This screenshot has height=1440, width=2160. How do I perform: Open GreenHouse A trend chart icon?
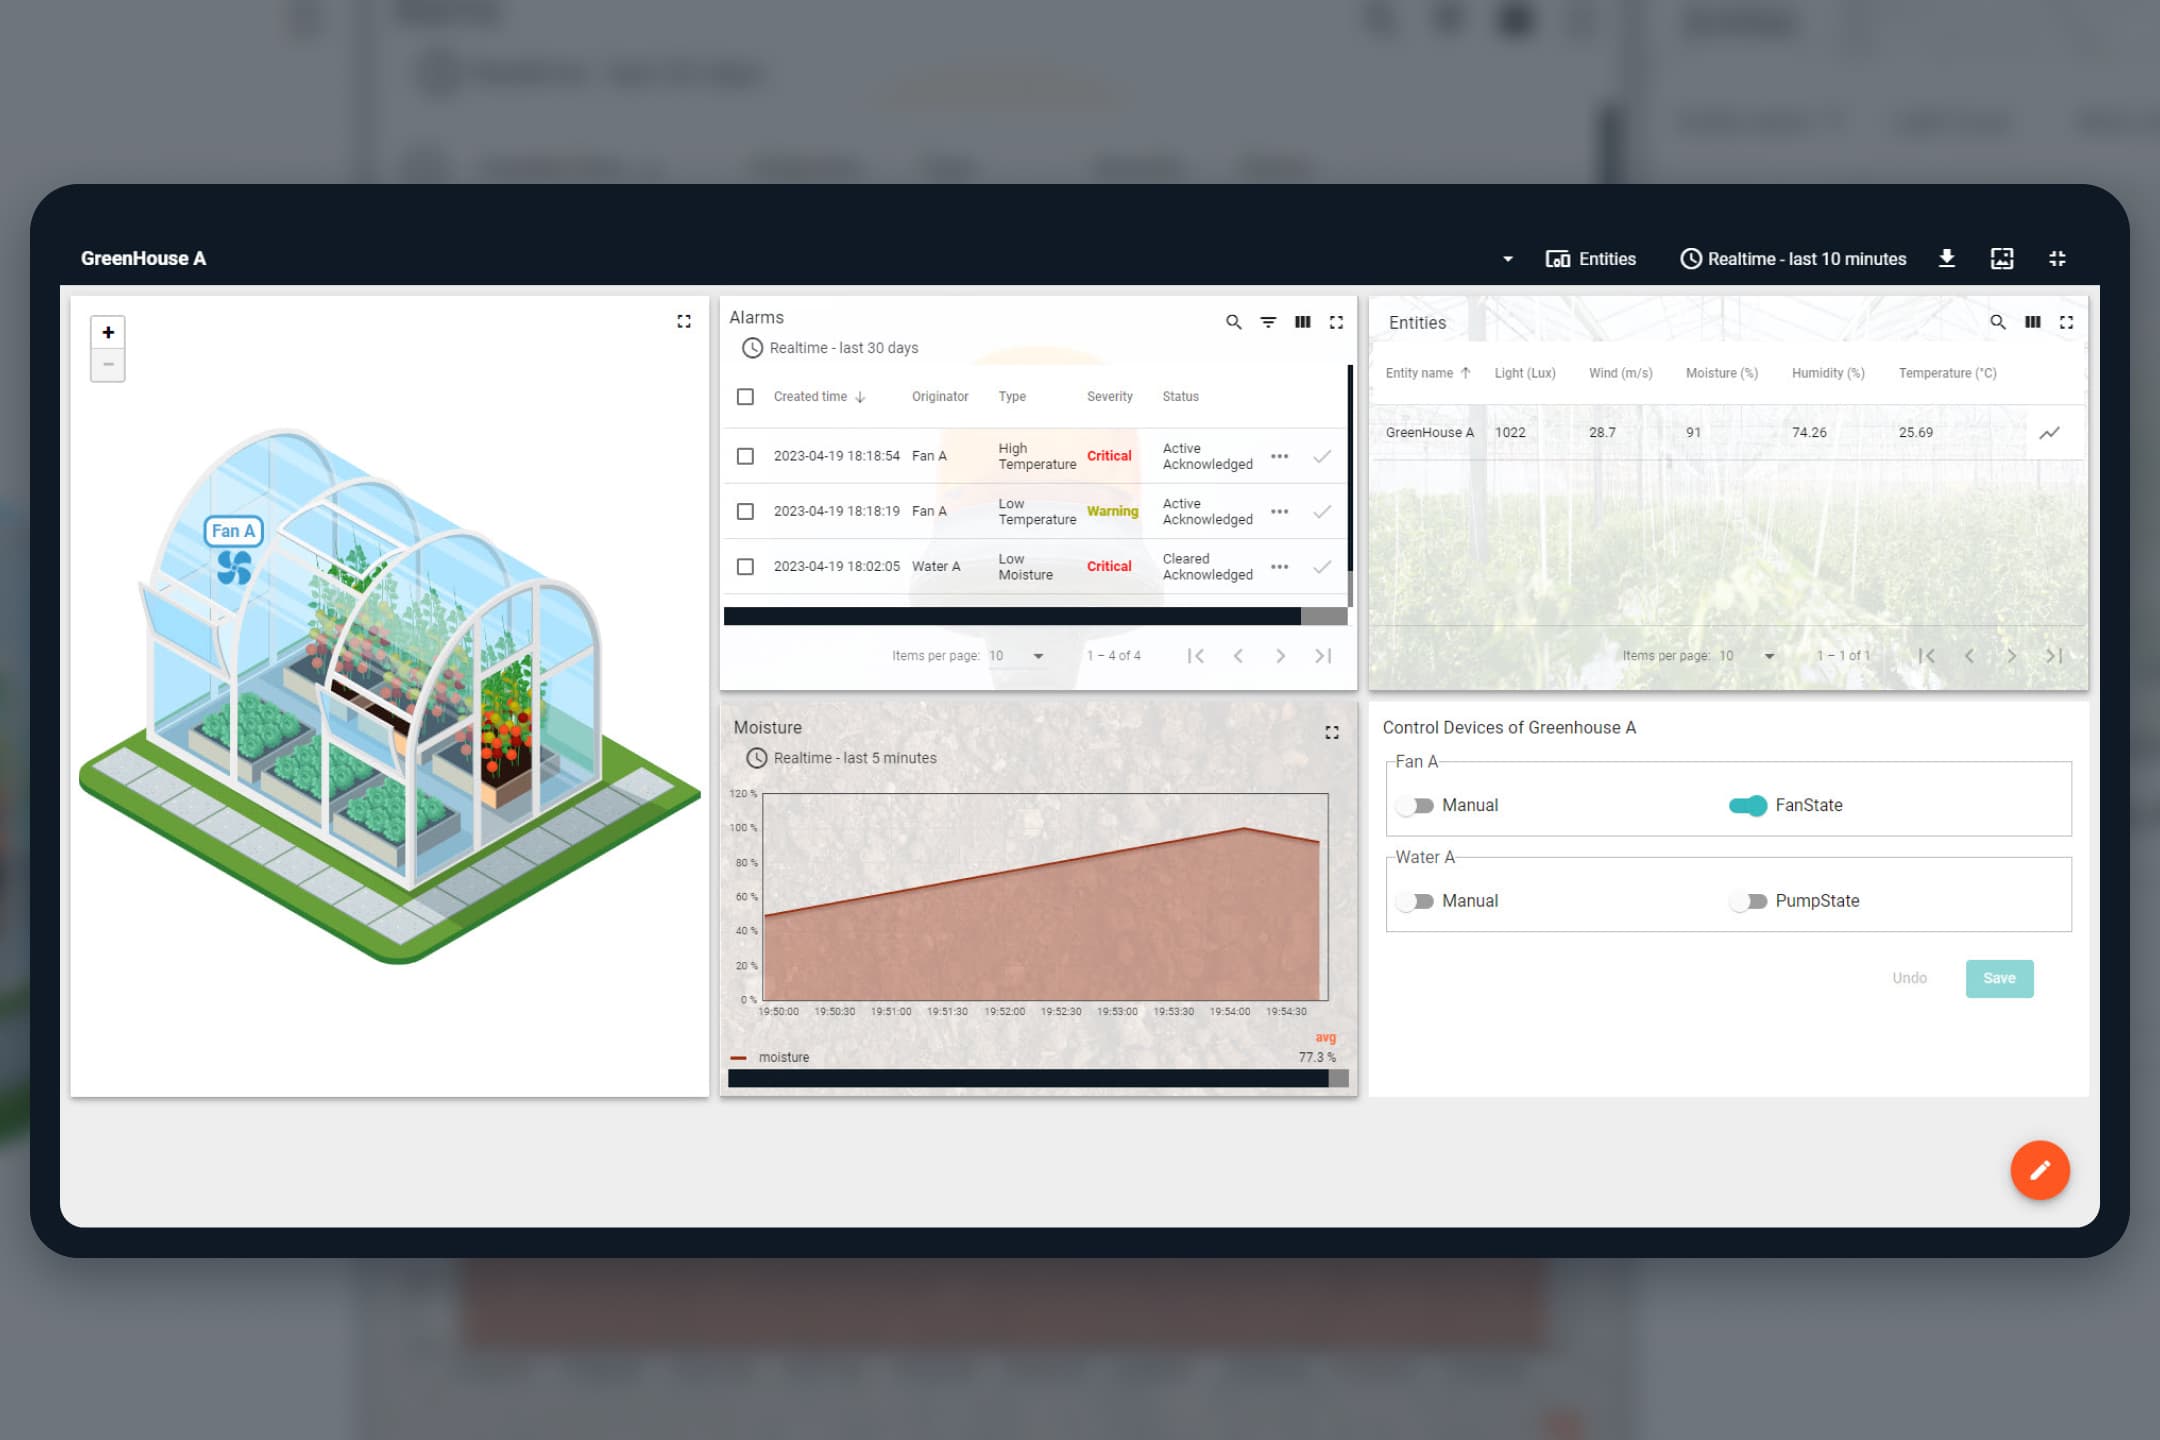pyautogui.click(x=2050, y=433)
